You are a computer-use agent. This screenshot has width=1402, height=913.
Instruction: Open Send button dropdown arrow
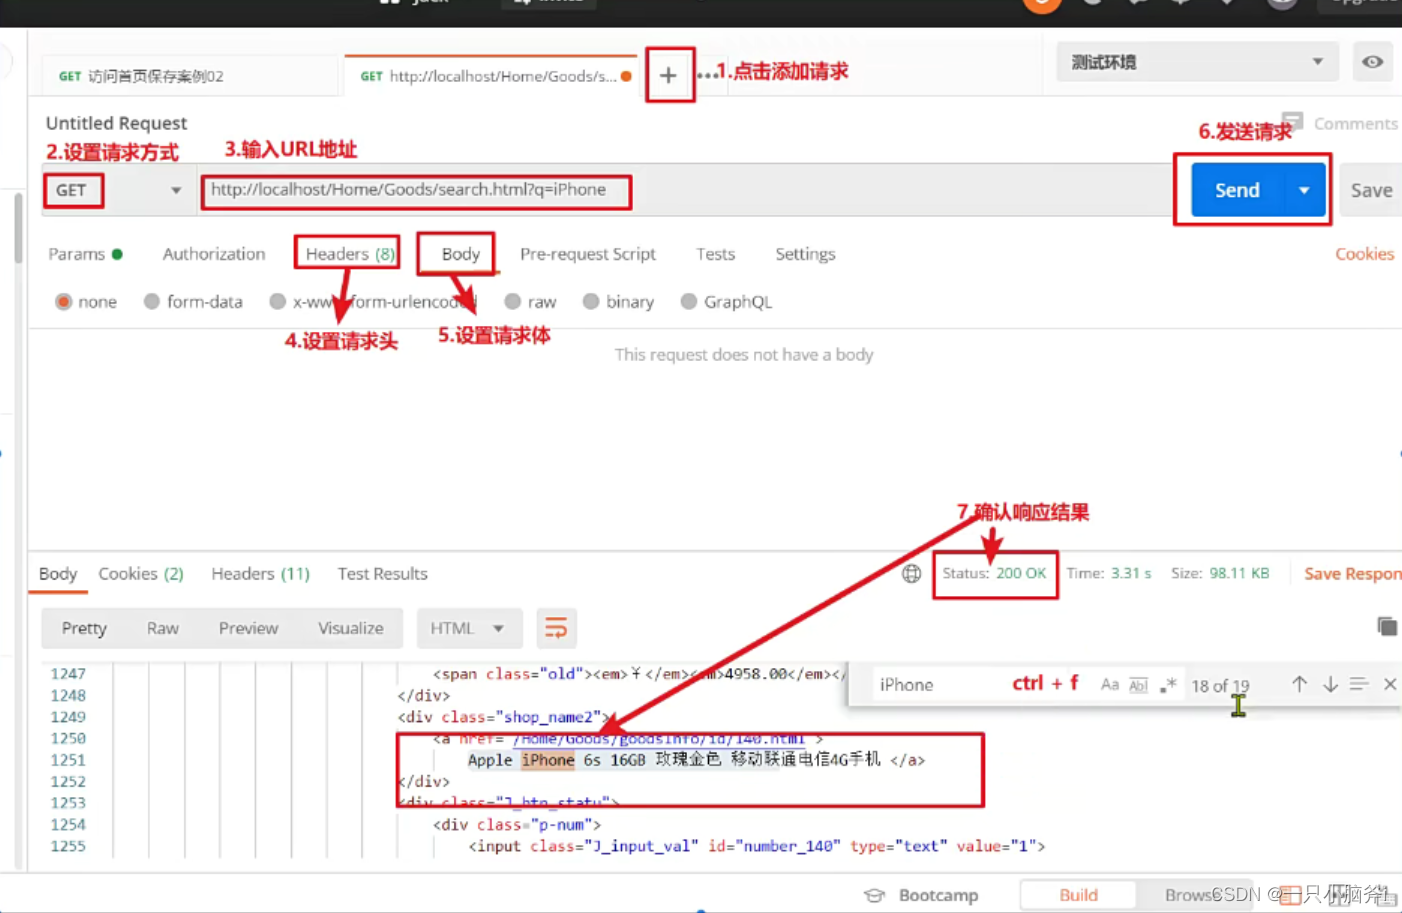[1304, 190]
